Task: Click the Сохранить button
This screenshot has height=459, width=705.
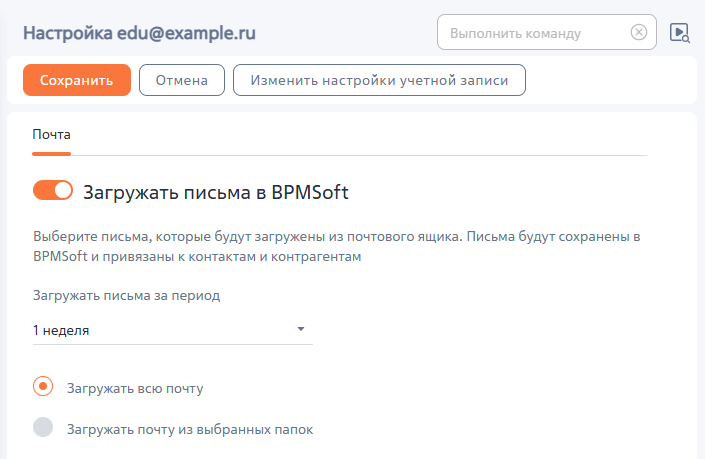Action: tap(77, 80)
